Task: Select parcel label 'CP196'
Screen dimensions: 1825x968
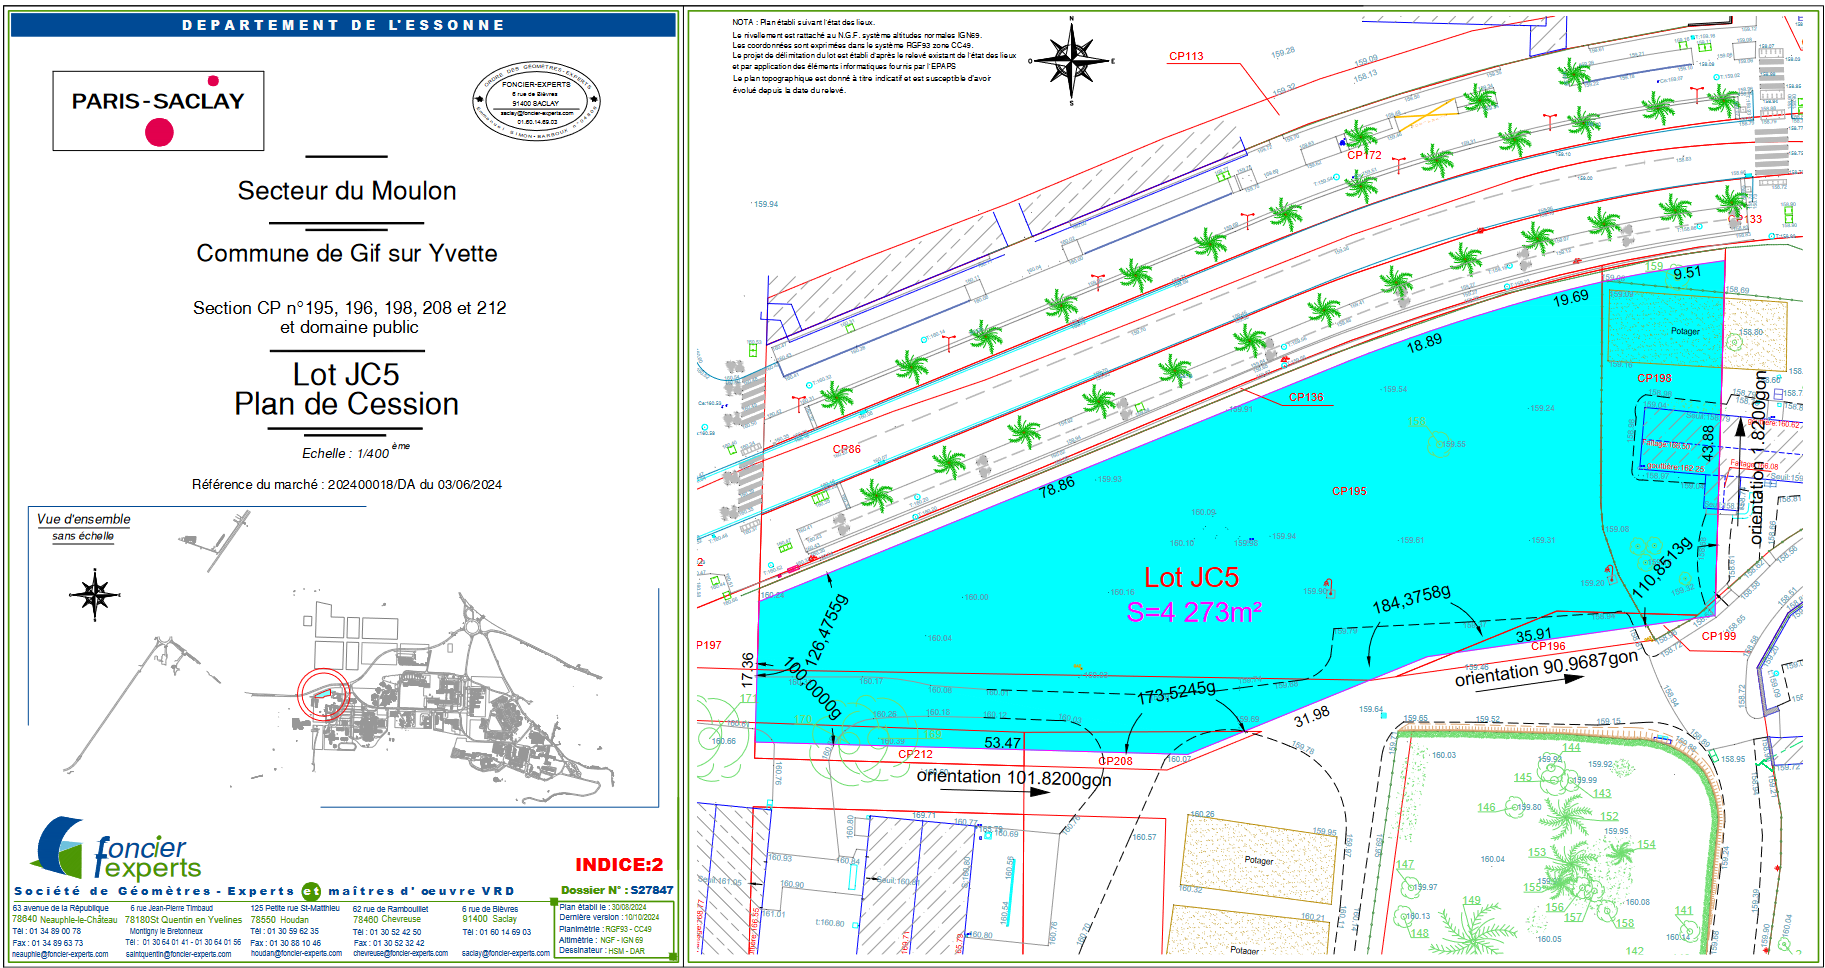Action: click(x=1548, y=646)
